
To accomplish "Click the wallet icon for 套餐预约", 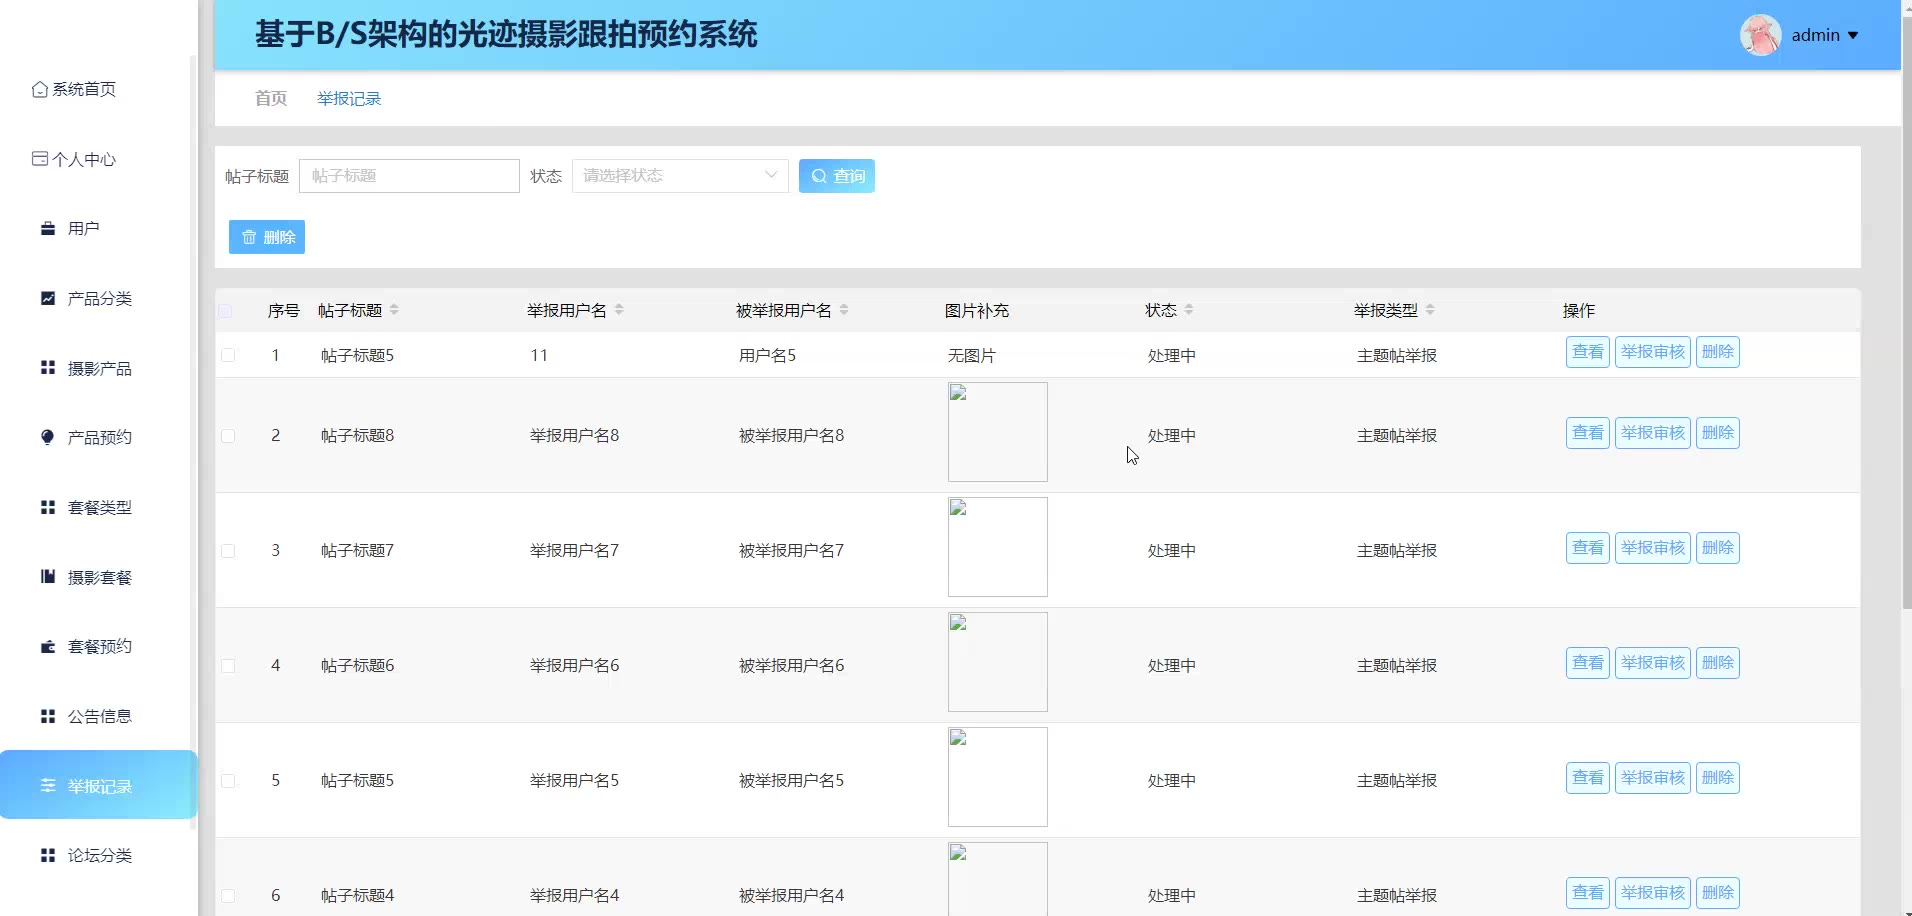I will [x=47, y=647].
